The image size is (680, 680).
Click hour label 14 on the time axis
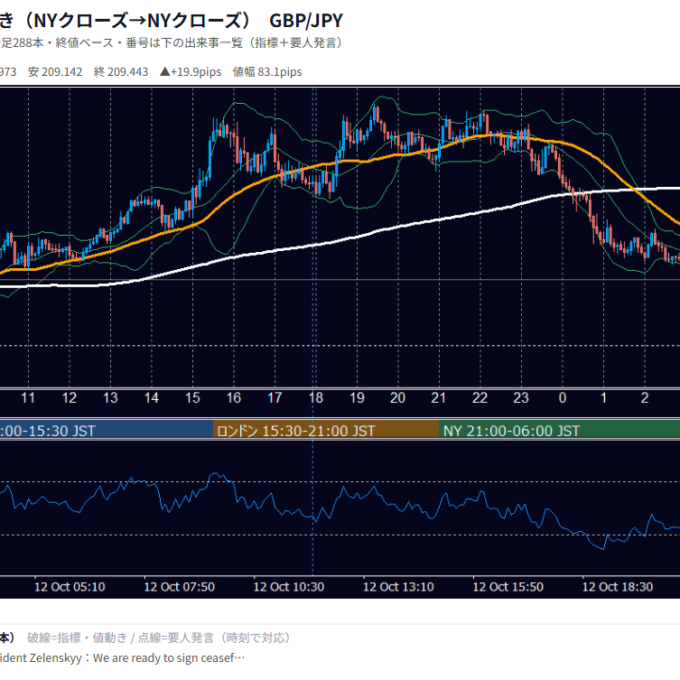[151, 398]
